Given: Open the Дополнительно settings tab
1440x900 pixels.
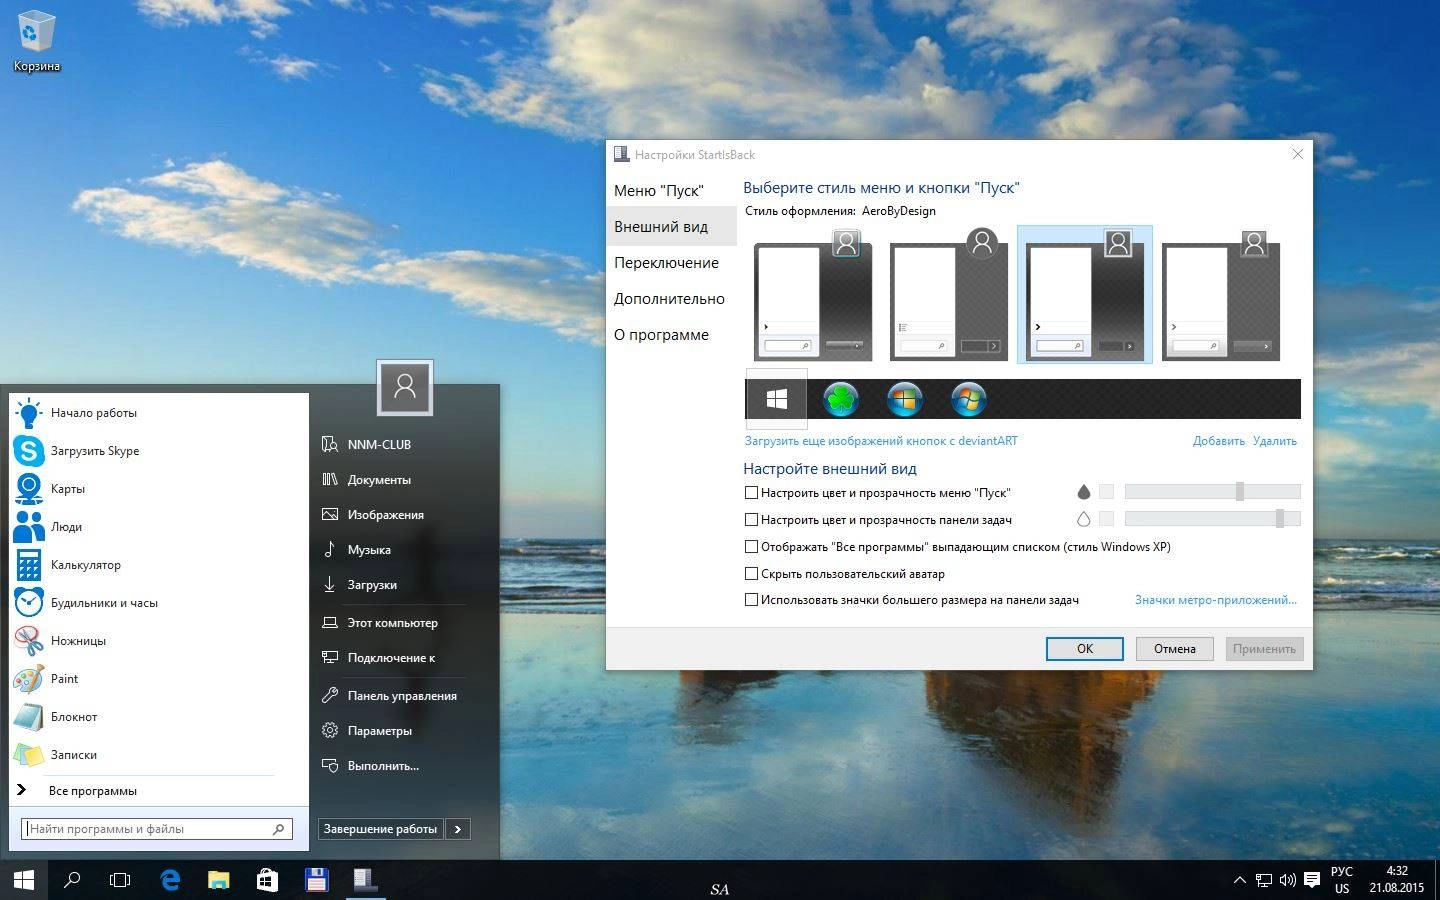Looking at the screenshot, I should pos(671,298).
